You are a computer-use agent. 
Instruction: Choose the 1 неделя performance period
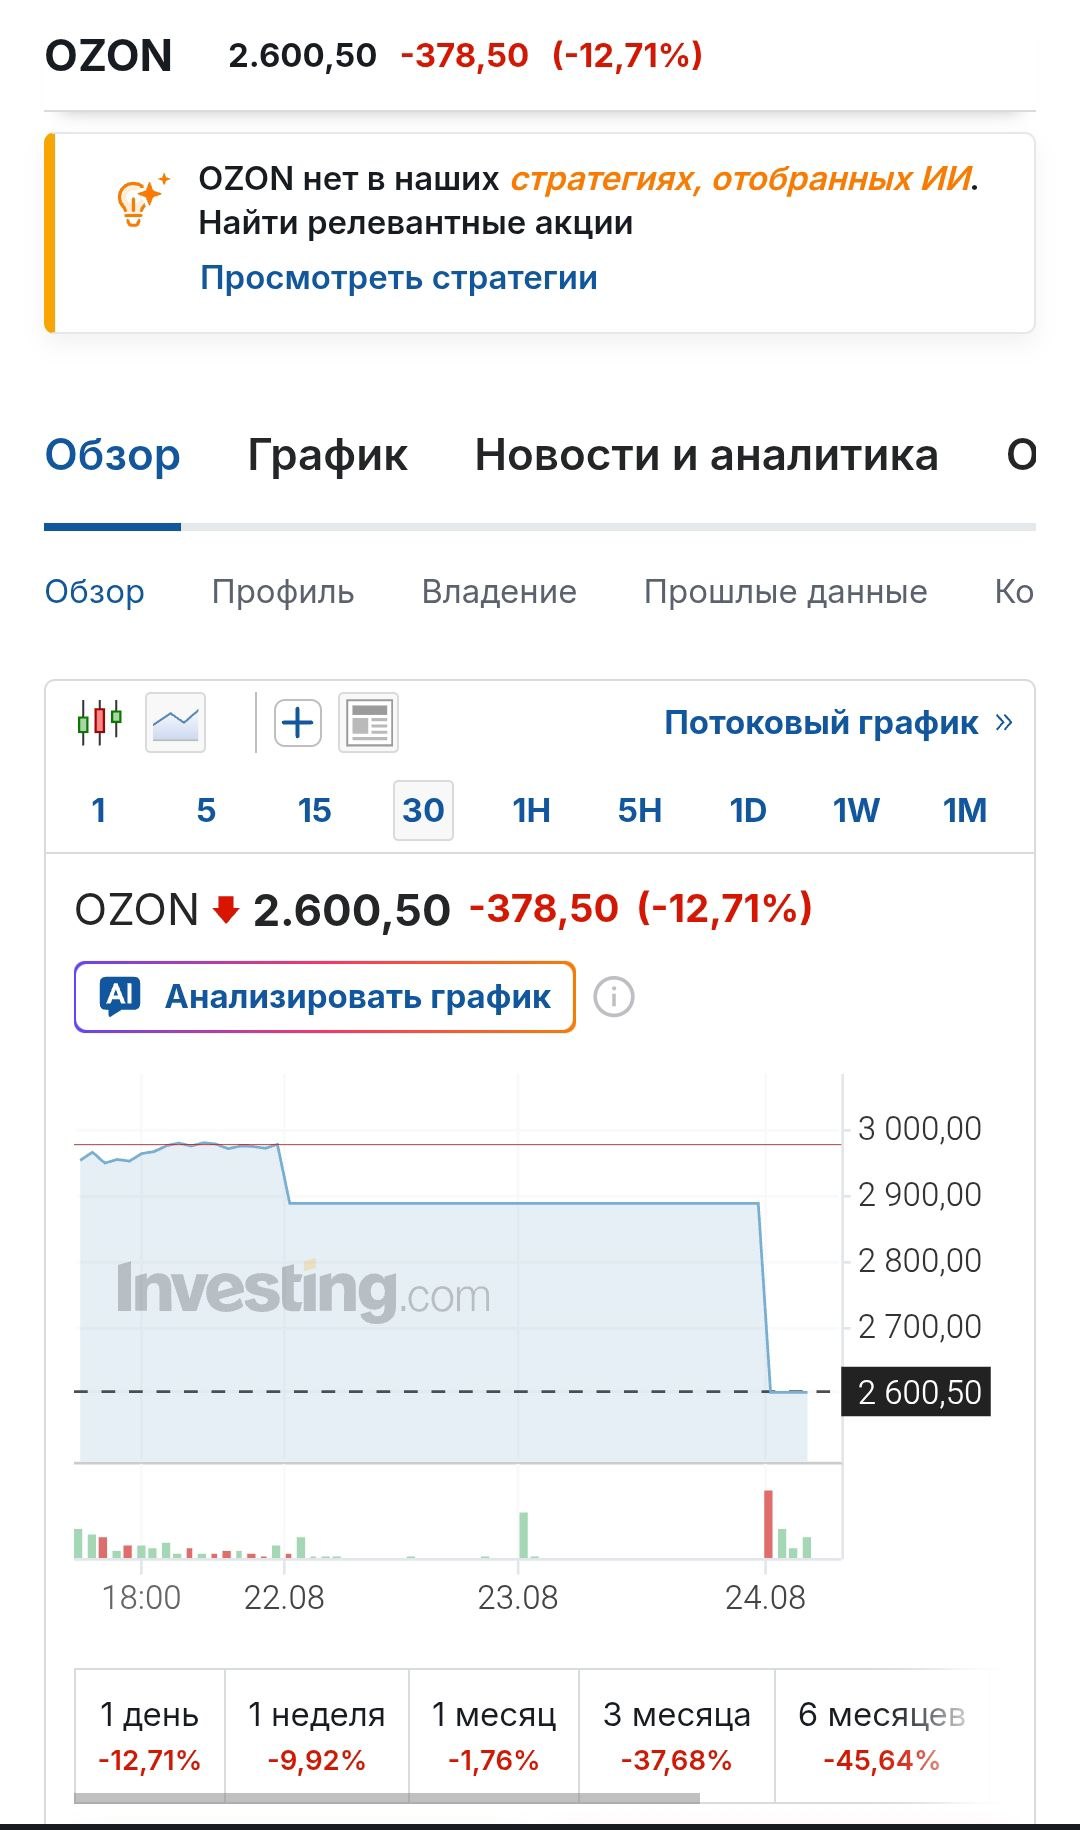(x=317, y=1735)
